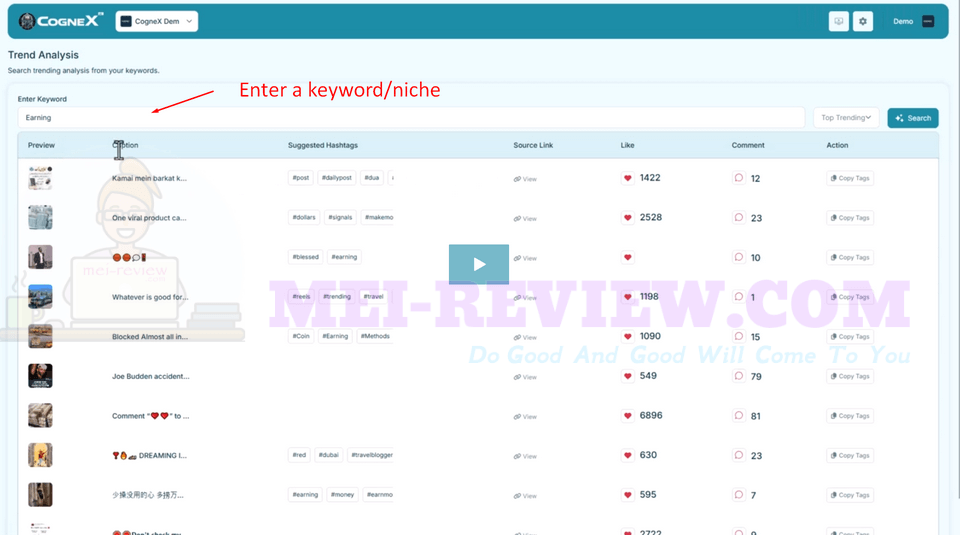
Task: Click Source Link column header
Action: click(533, 145)
